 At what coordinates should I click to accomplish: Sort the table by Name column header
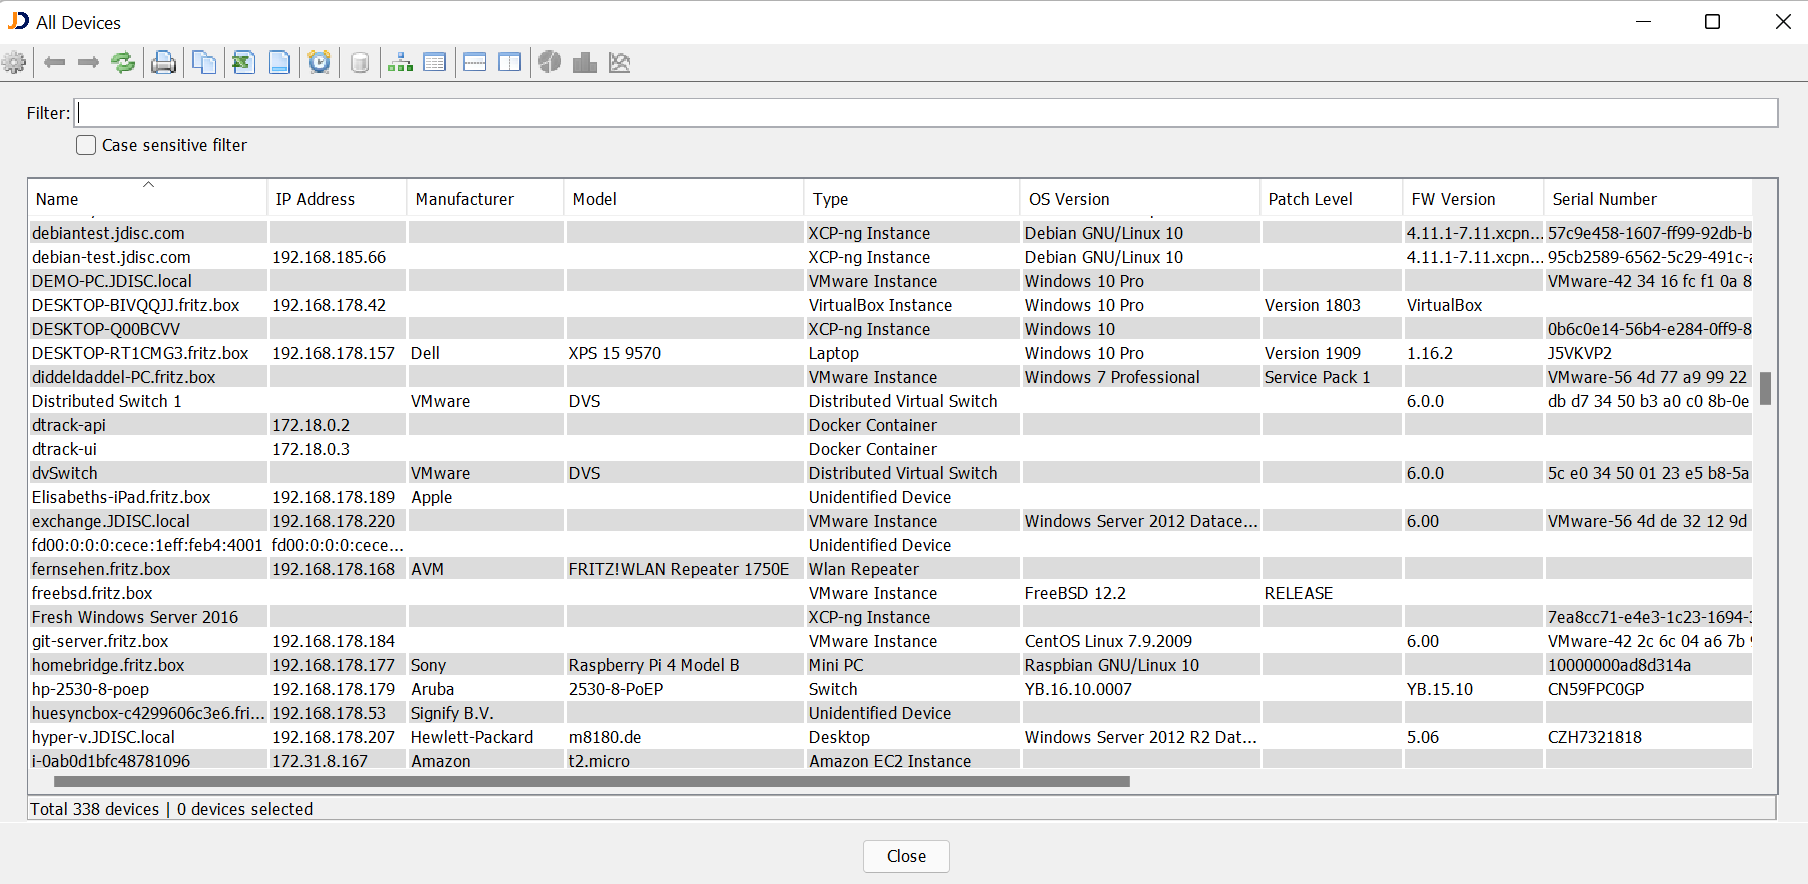coord(57,199)
